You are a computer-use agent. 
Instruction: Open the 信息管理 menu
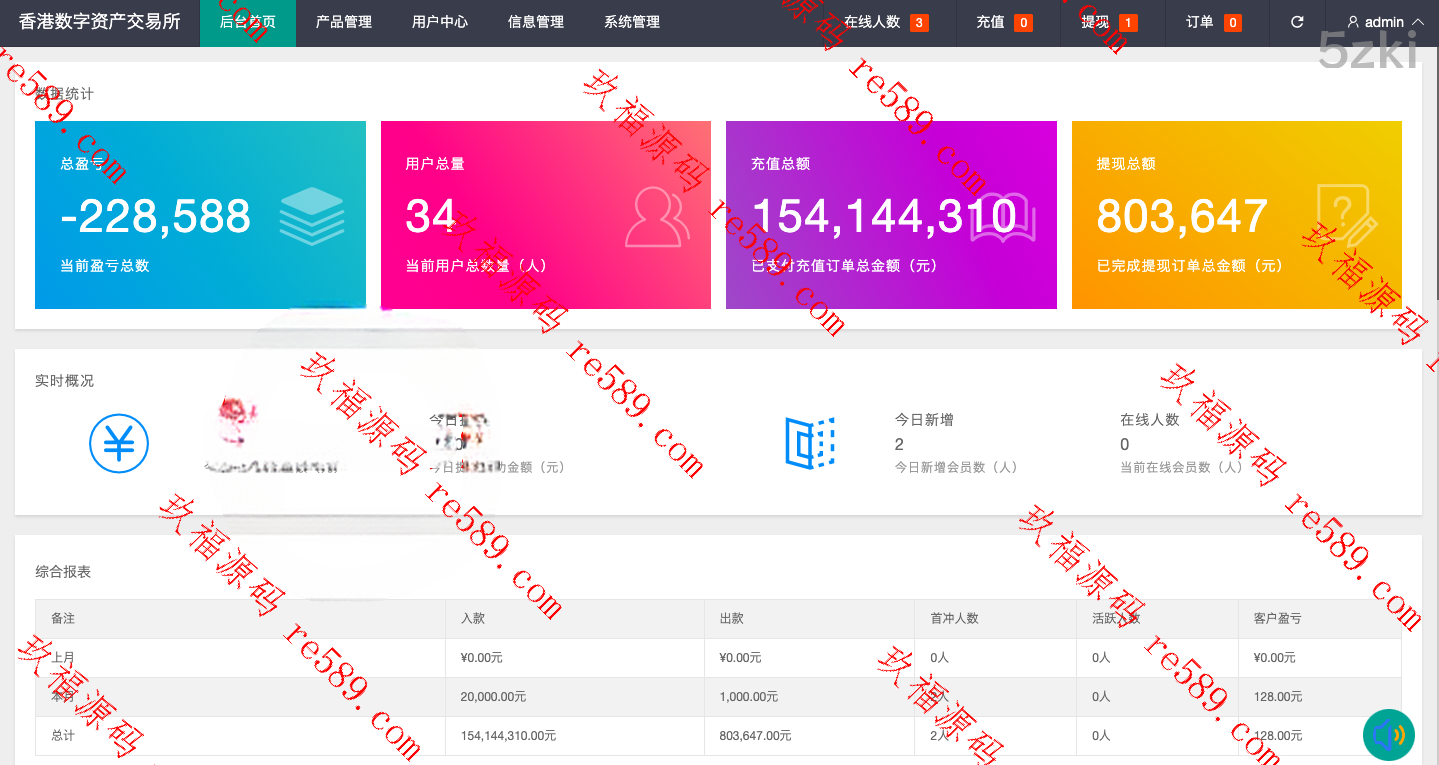point(535,22)
